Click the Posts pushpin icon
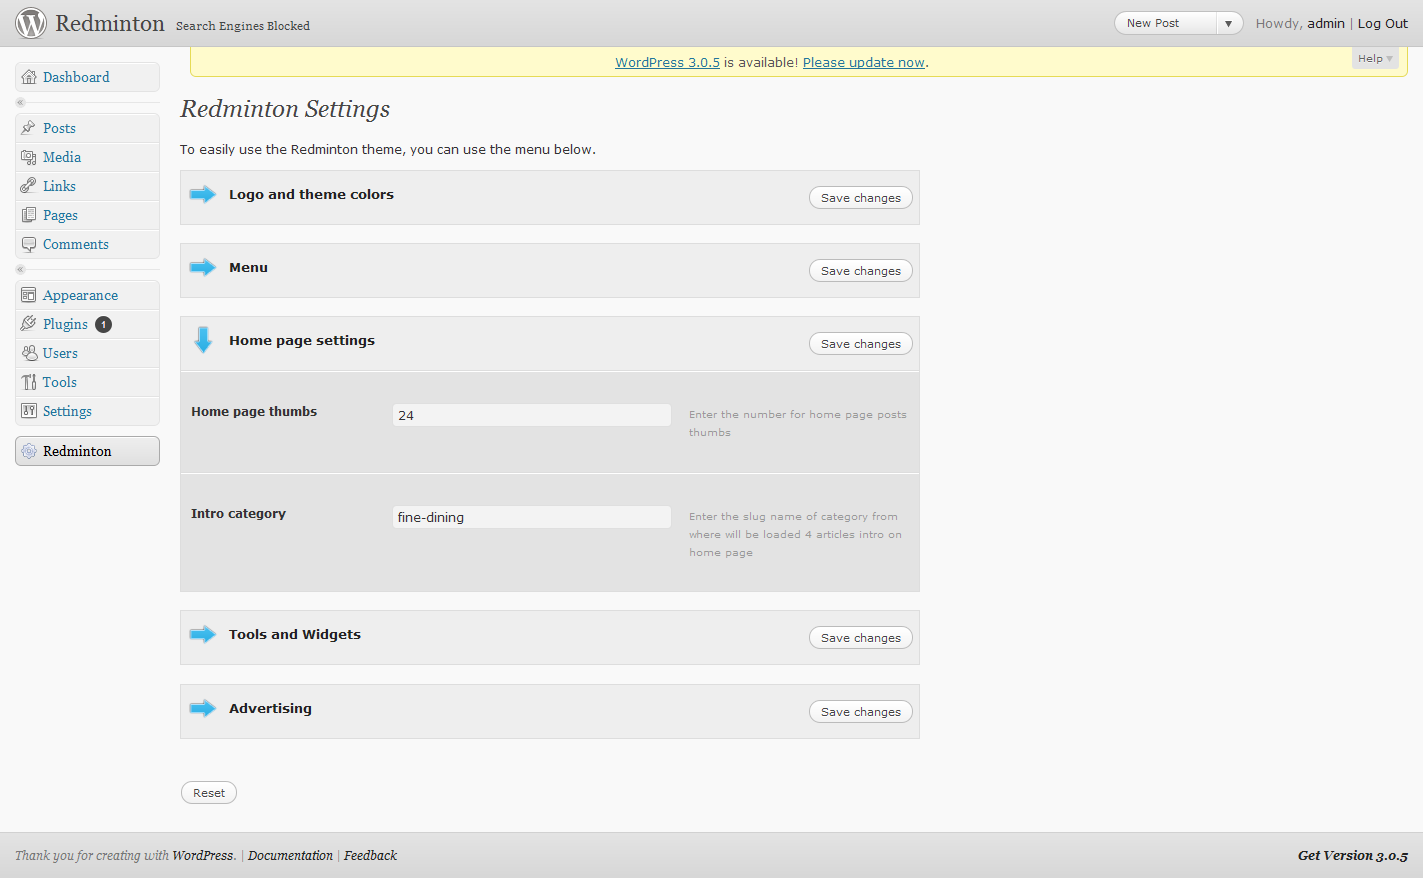 [x=29, y=128]
